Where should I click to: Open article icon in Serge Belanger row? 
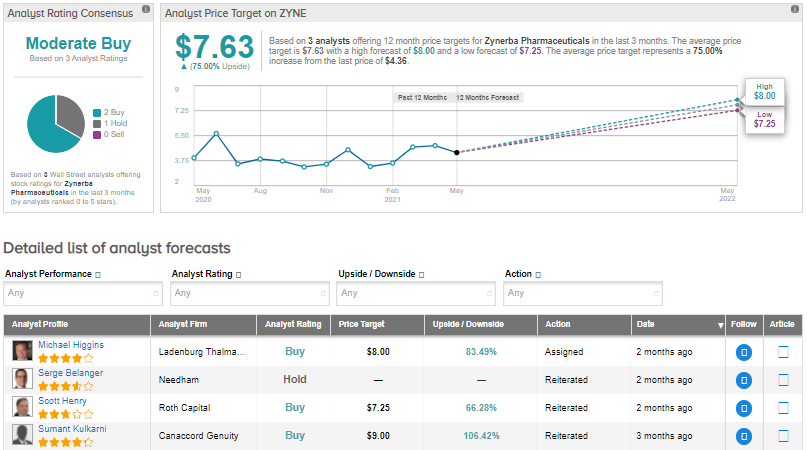783,380
